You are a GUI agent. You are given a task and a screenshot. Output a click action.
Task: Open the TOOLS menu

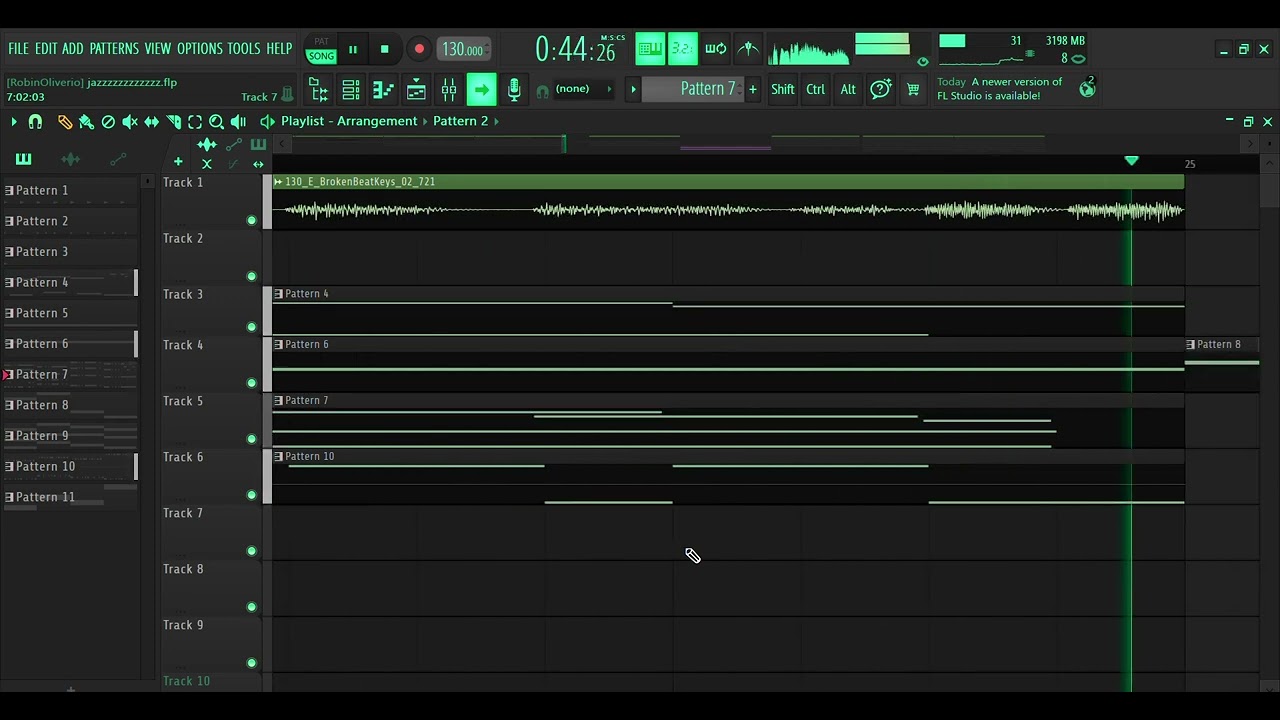243,48
